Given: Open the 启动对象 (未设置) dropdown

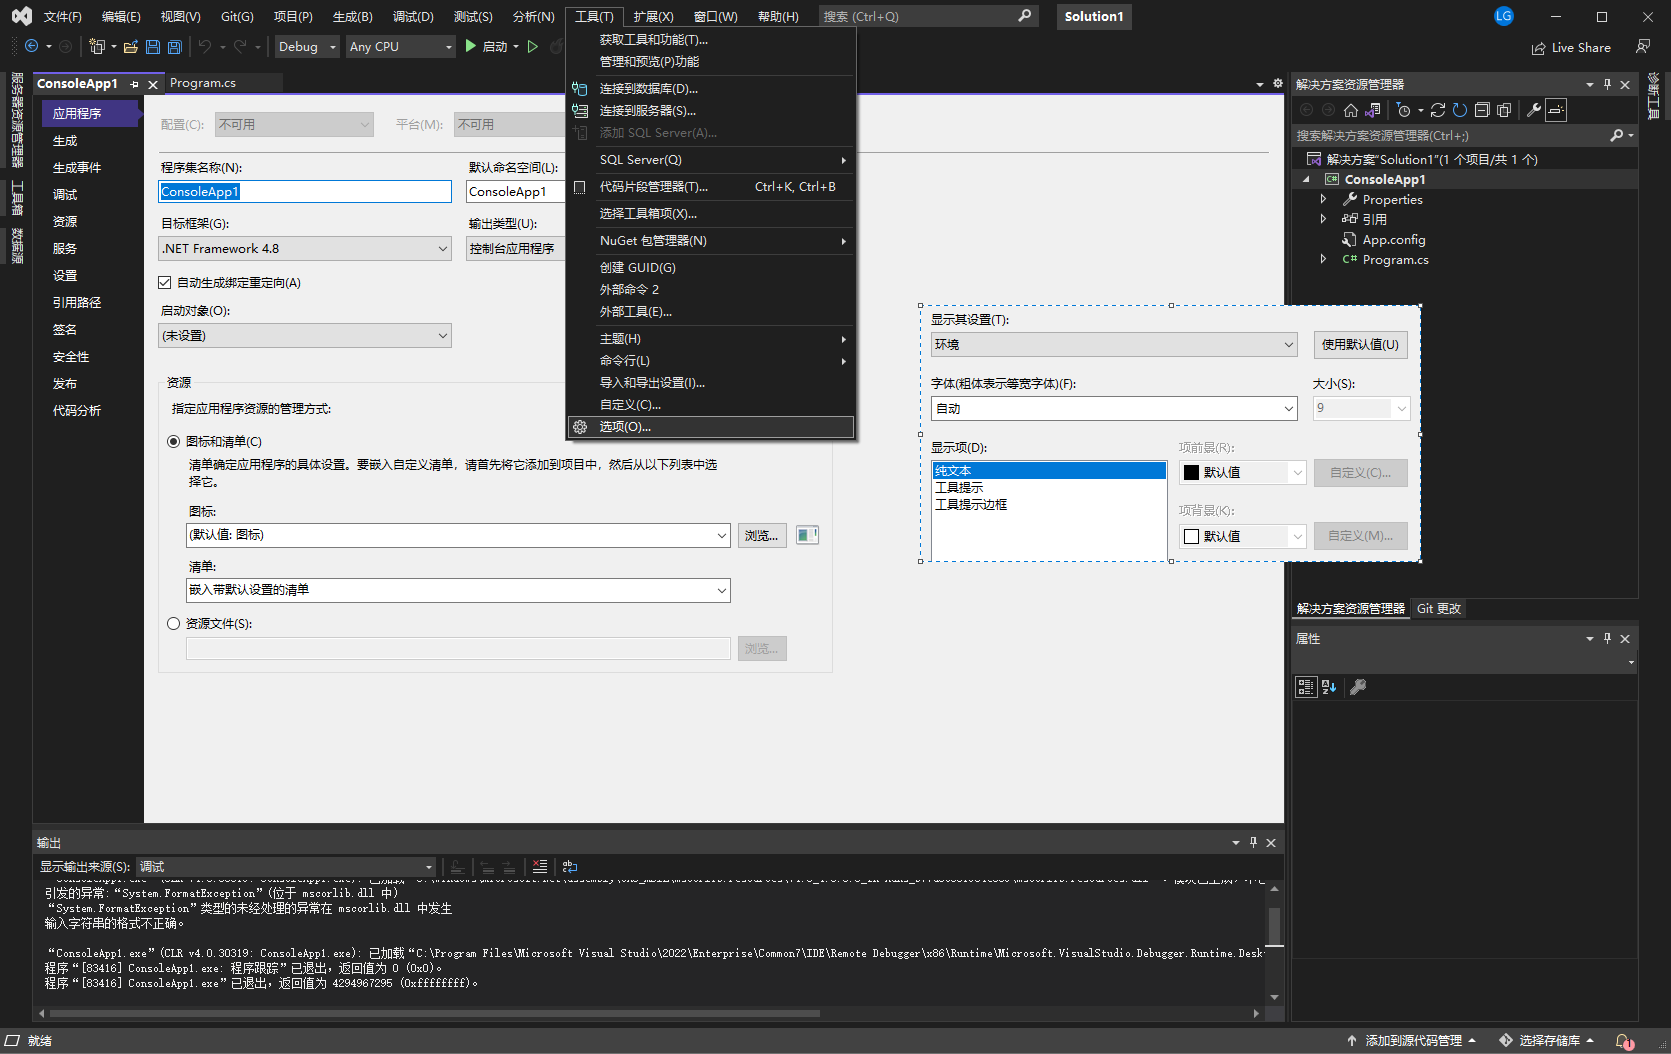Looking at the screenshot, I should tap(305, 336).
